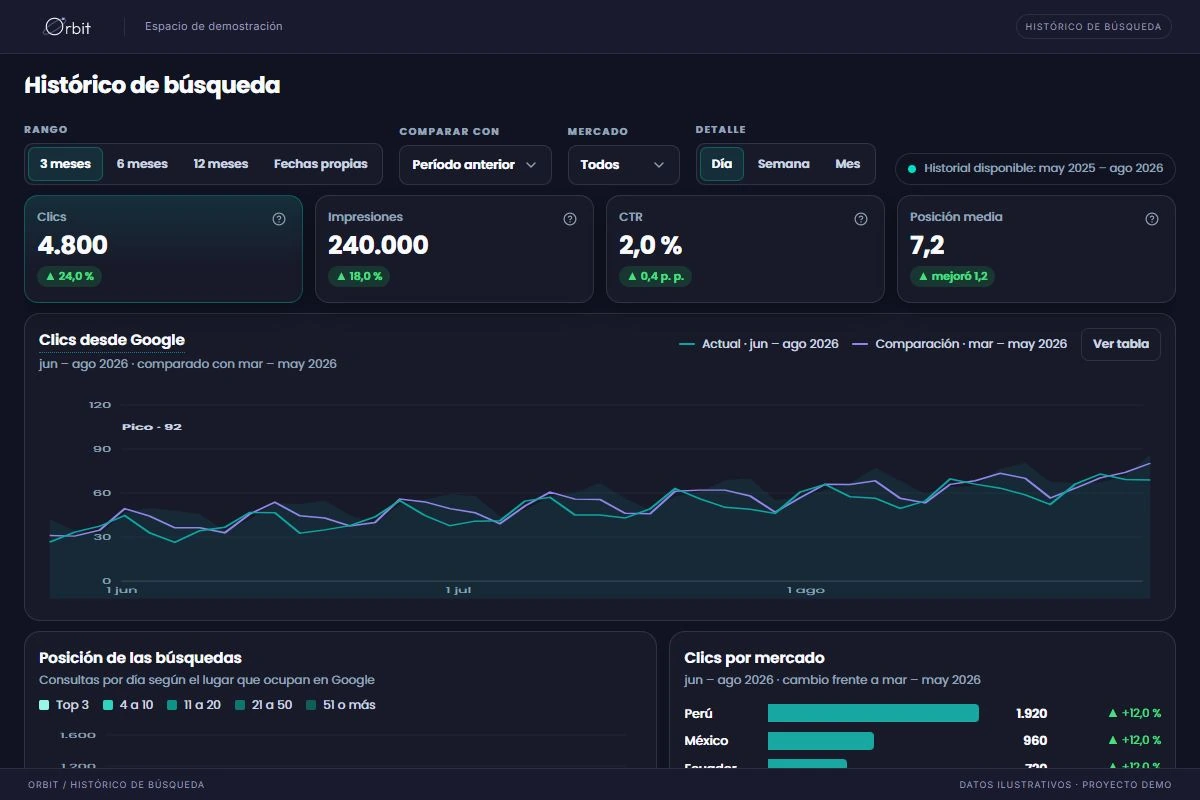The width and height of the screenshot is (1200, 800).
Task: Click the México +12,0 % change
Action: point(1134,741)
